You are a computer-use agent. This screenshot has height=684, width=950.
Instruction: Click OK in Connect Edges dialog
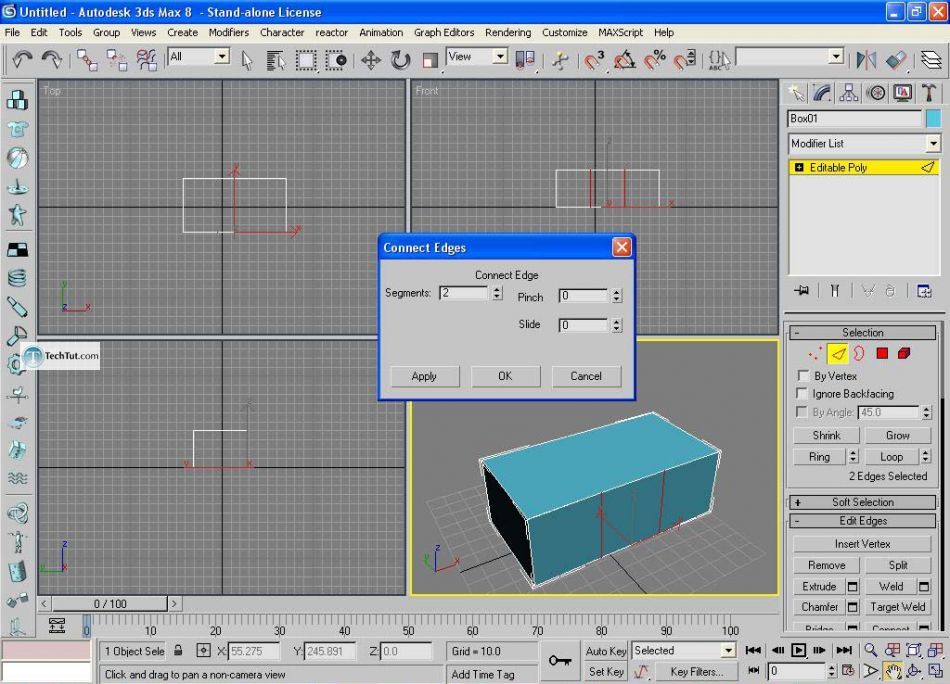[505, 376]
